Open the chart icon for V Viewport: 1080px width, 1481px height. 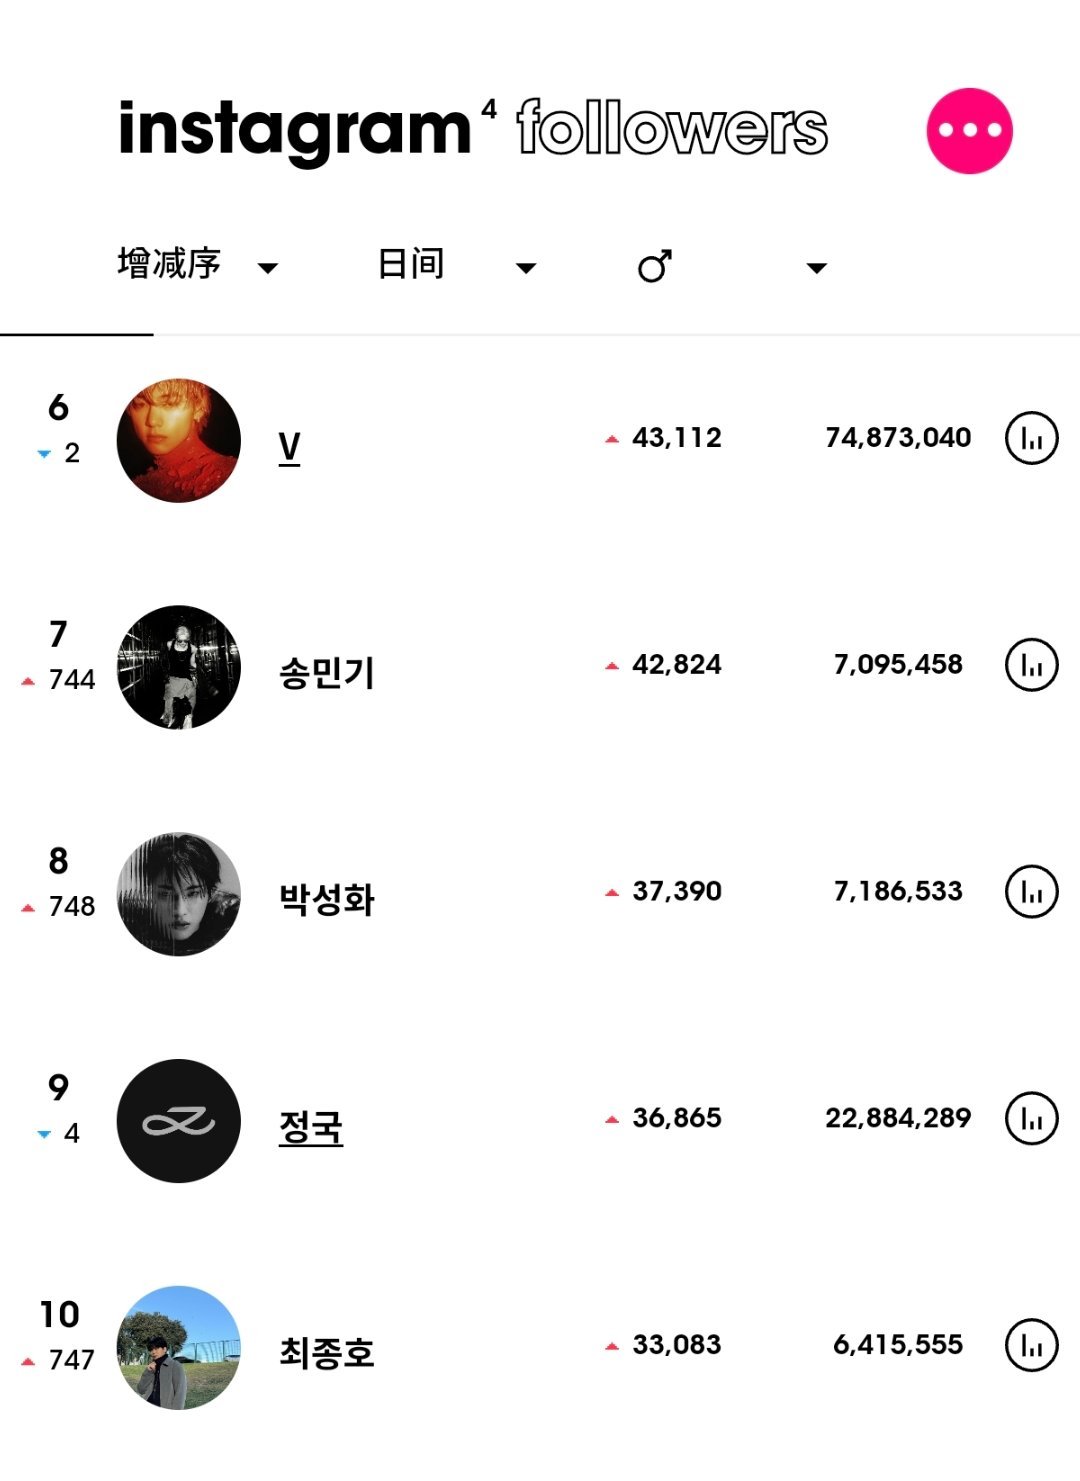pos(1031,438)
